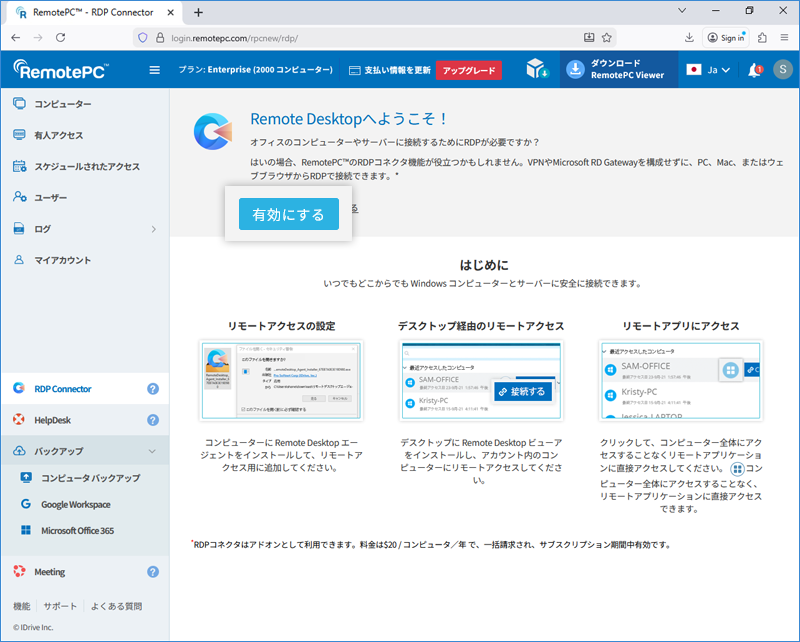Viewport: 800px width, 642px height.
Task: Open the Ja language dropdown
Action: tap(708, 69)
